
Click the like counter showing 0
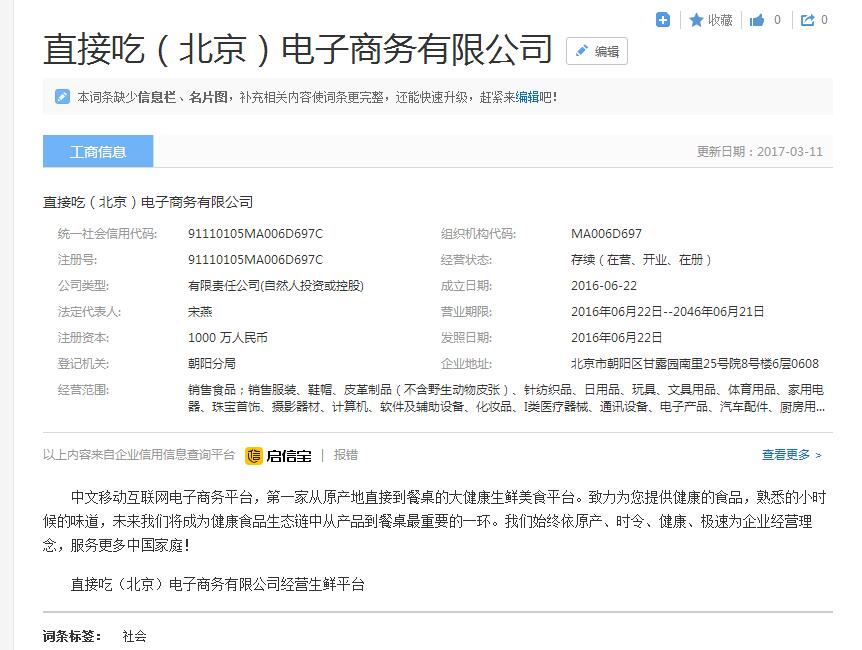pos(778,20)
